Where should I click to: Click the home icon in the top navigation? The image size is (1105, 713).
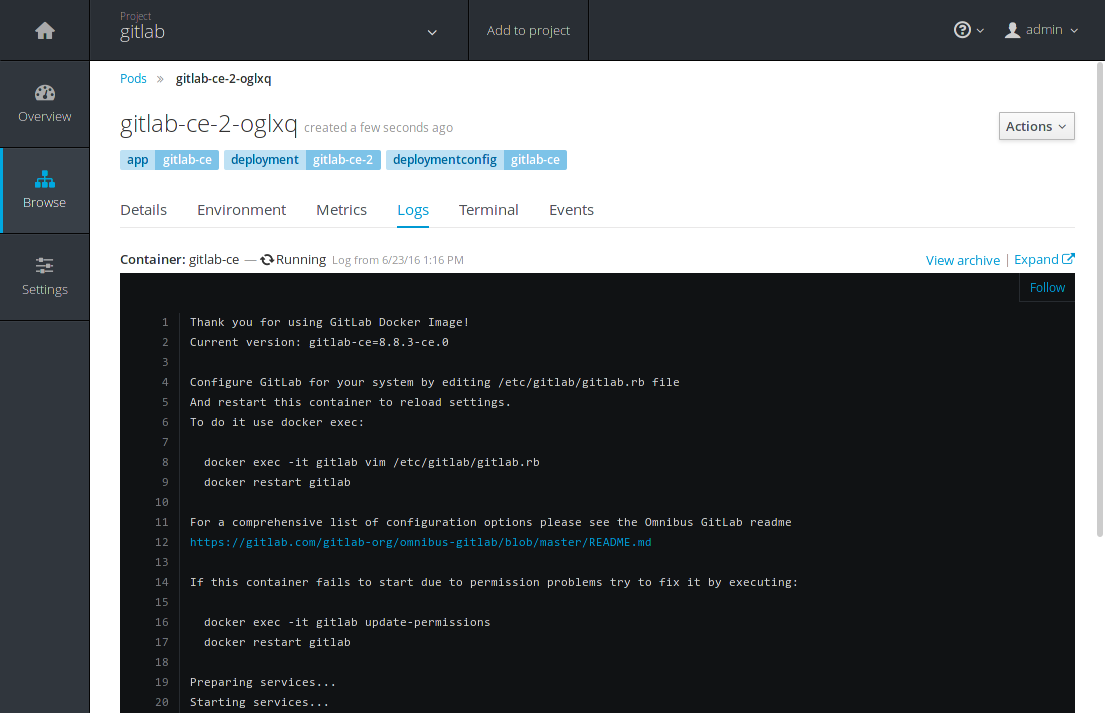[x=44, y=29]
